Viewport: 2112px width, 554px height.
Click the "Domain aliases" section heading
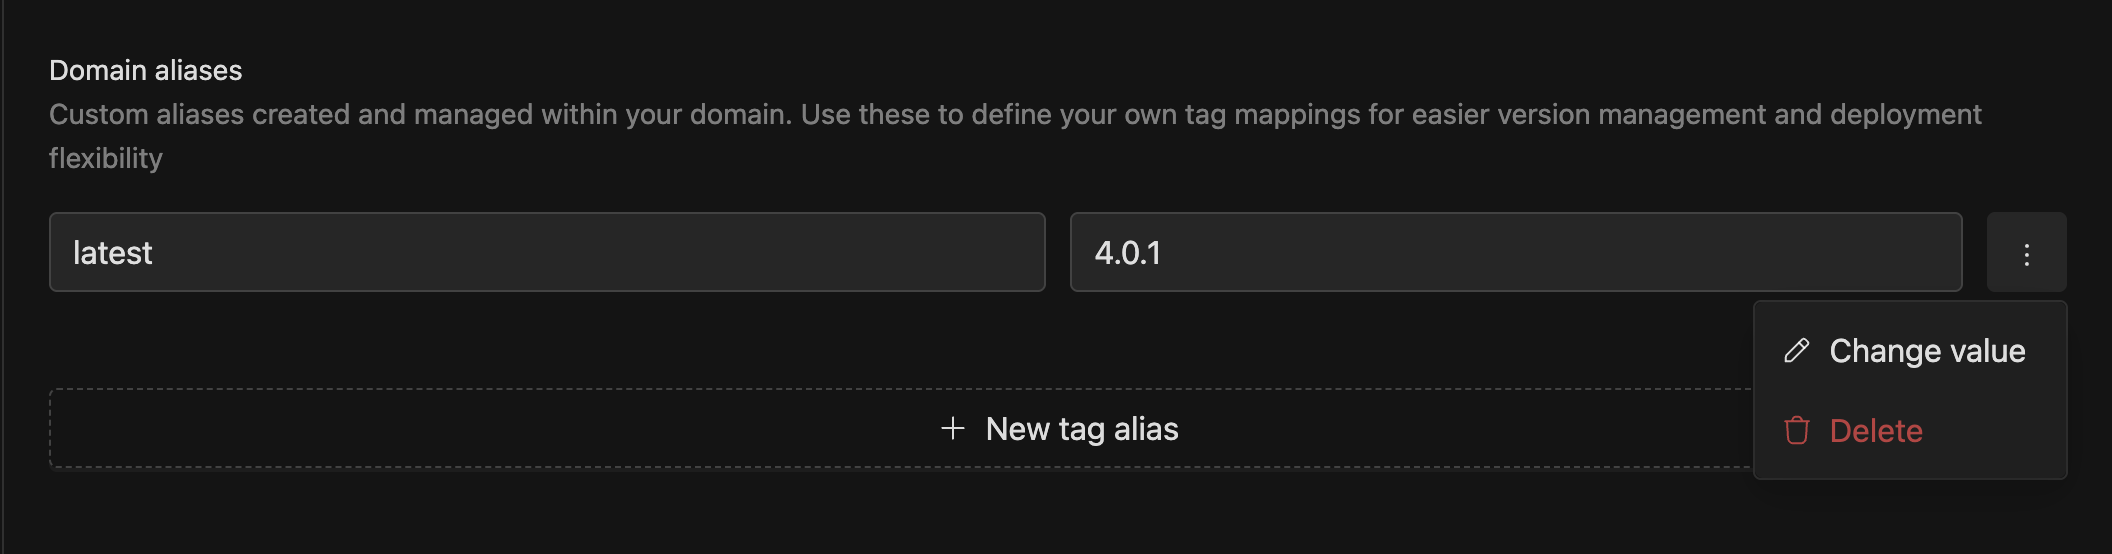click(x=146, y=71)
